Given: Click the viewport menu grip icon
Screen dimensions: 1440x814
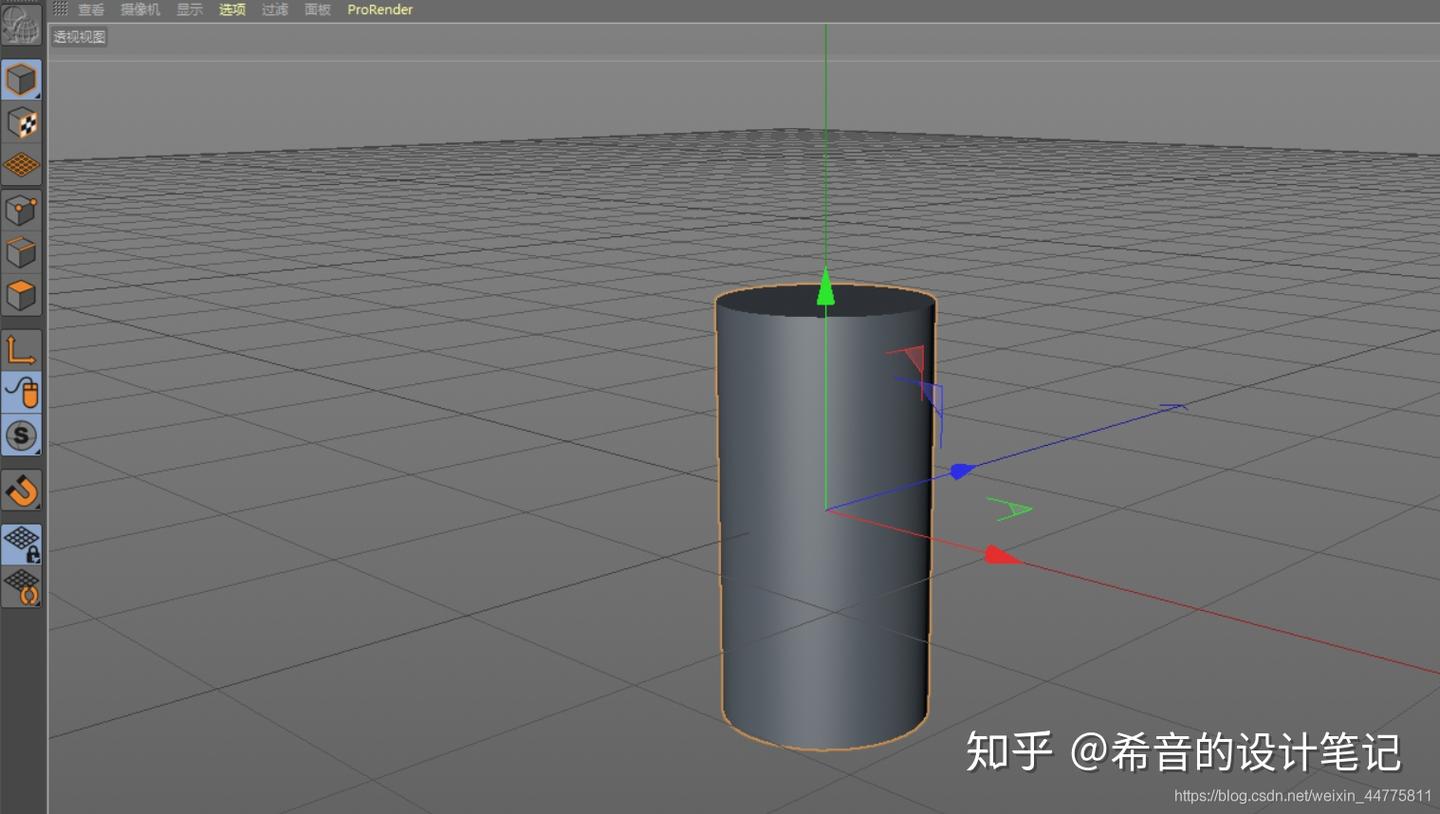Looking at the screenshot, I should tap(60, 9).
